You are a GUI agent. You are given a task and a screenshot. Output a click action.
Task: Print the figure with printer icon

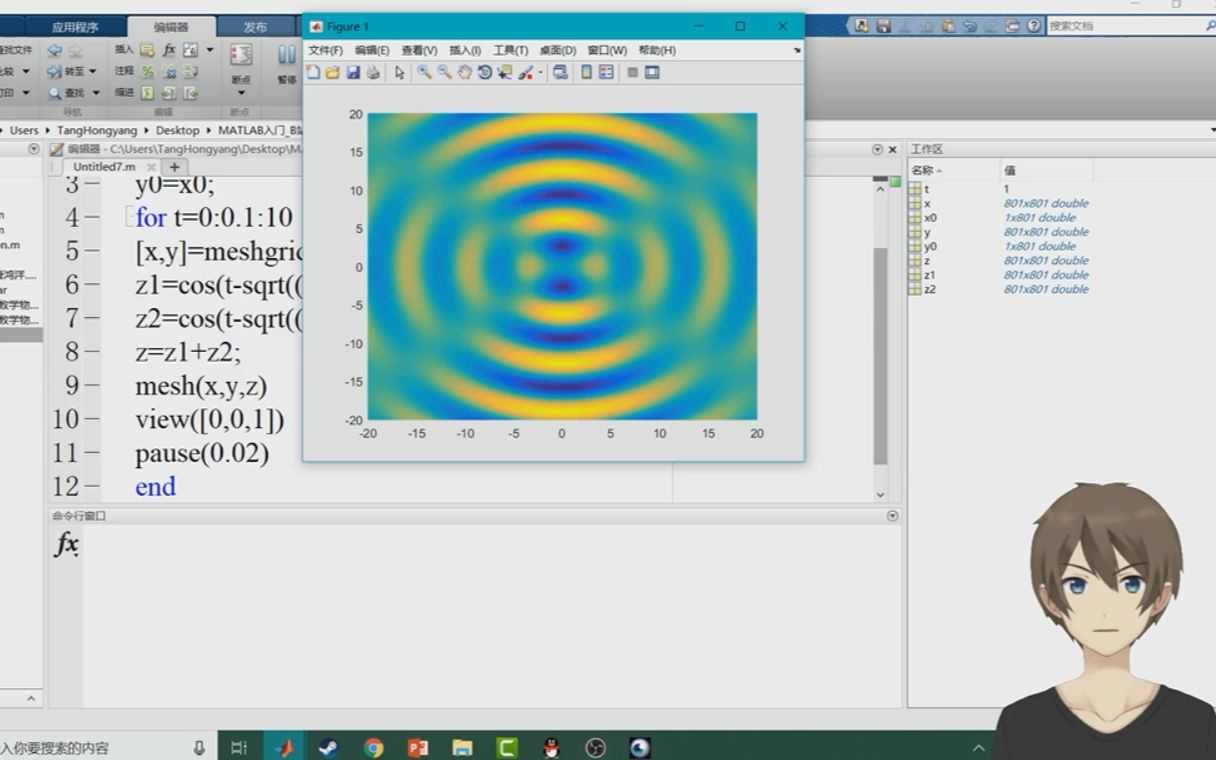[373, 72]
